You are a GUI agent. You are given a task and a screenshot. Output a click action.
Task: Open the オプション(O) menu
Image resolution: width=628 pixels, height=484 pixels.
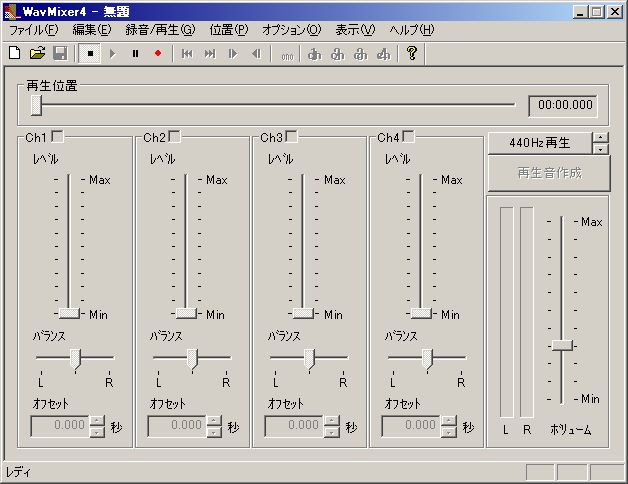pos(292,30)
